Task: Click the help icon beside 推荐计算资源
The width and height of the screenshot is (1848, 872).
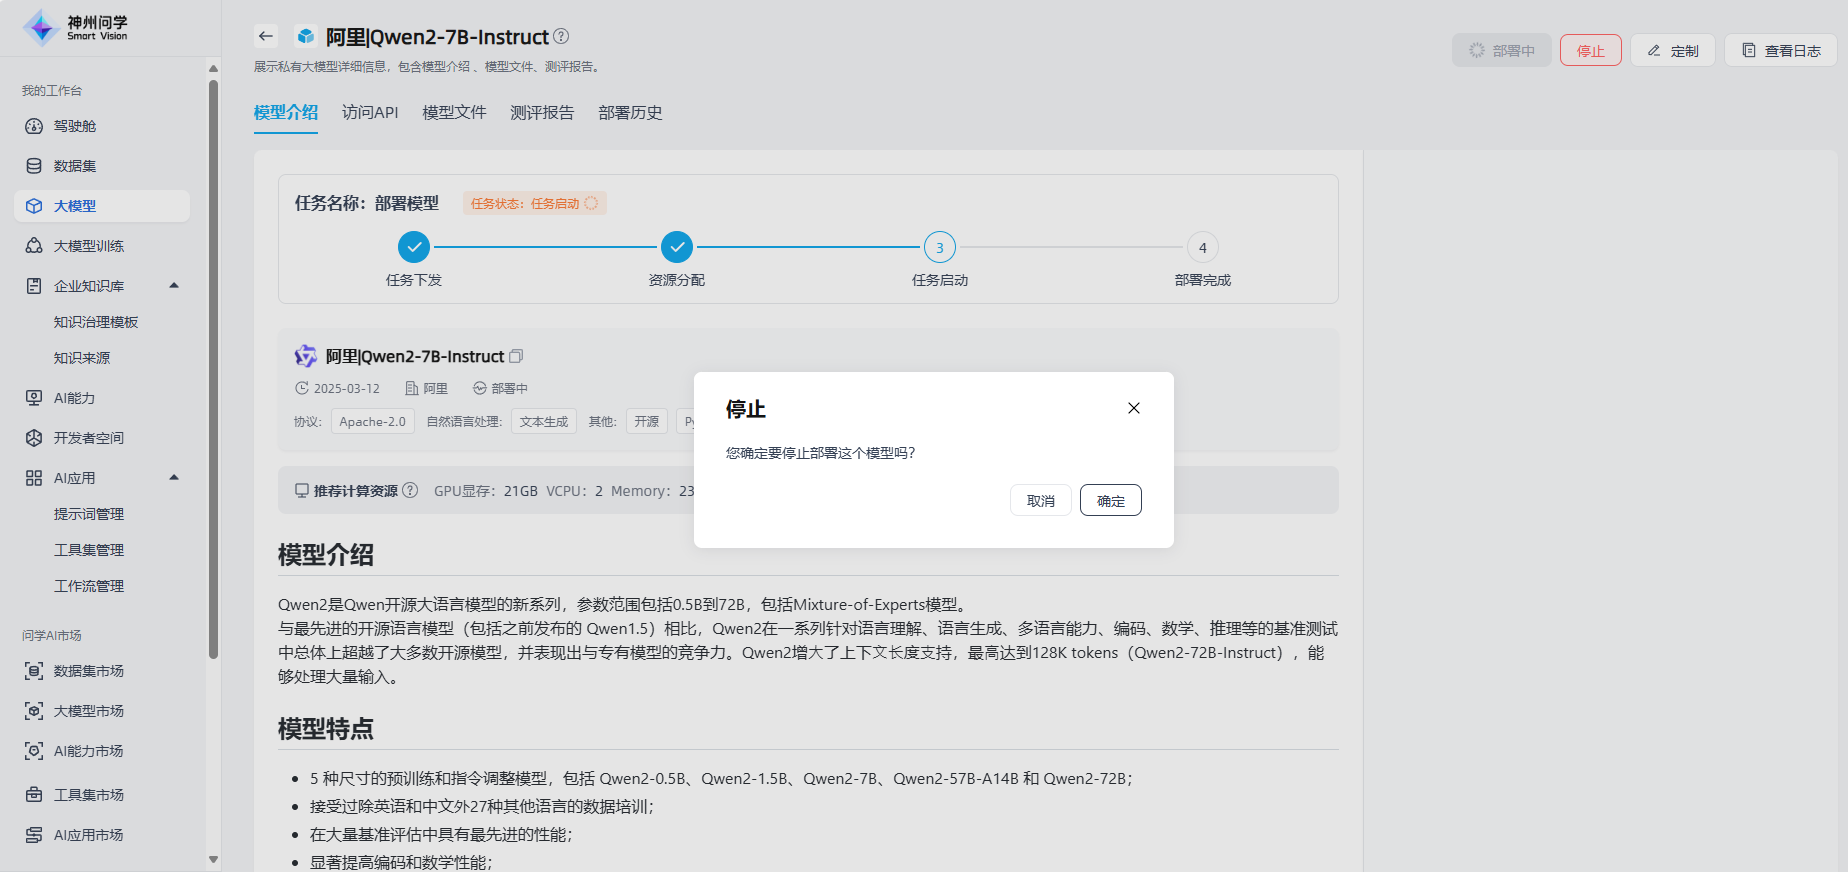Action: pos(410,490)
